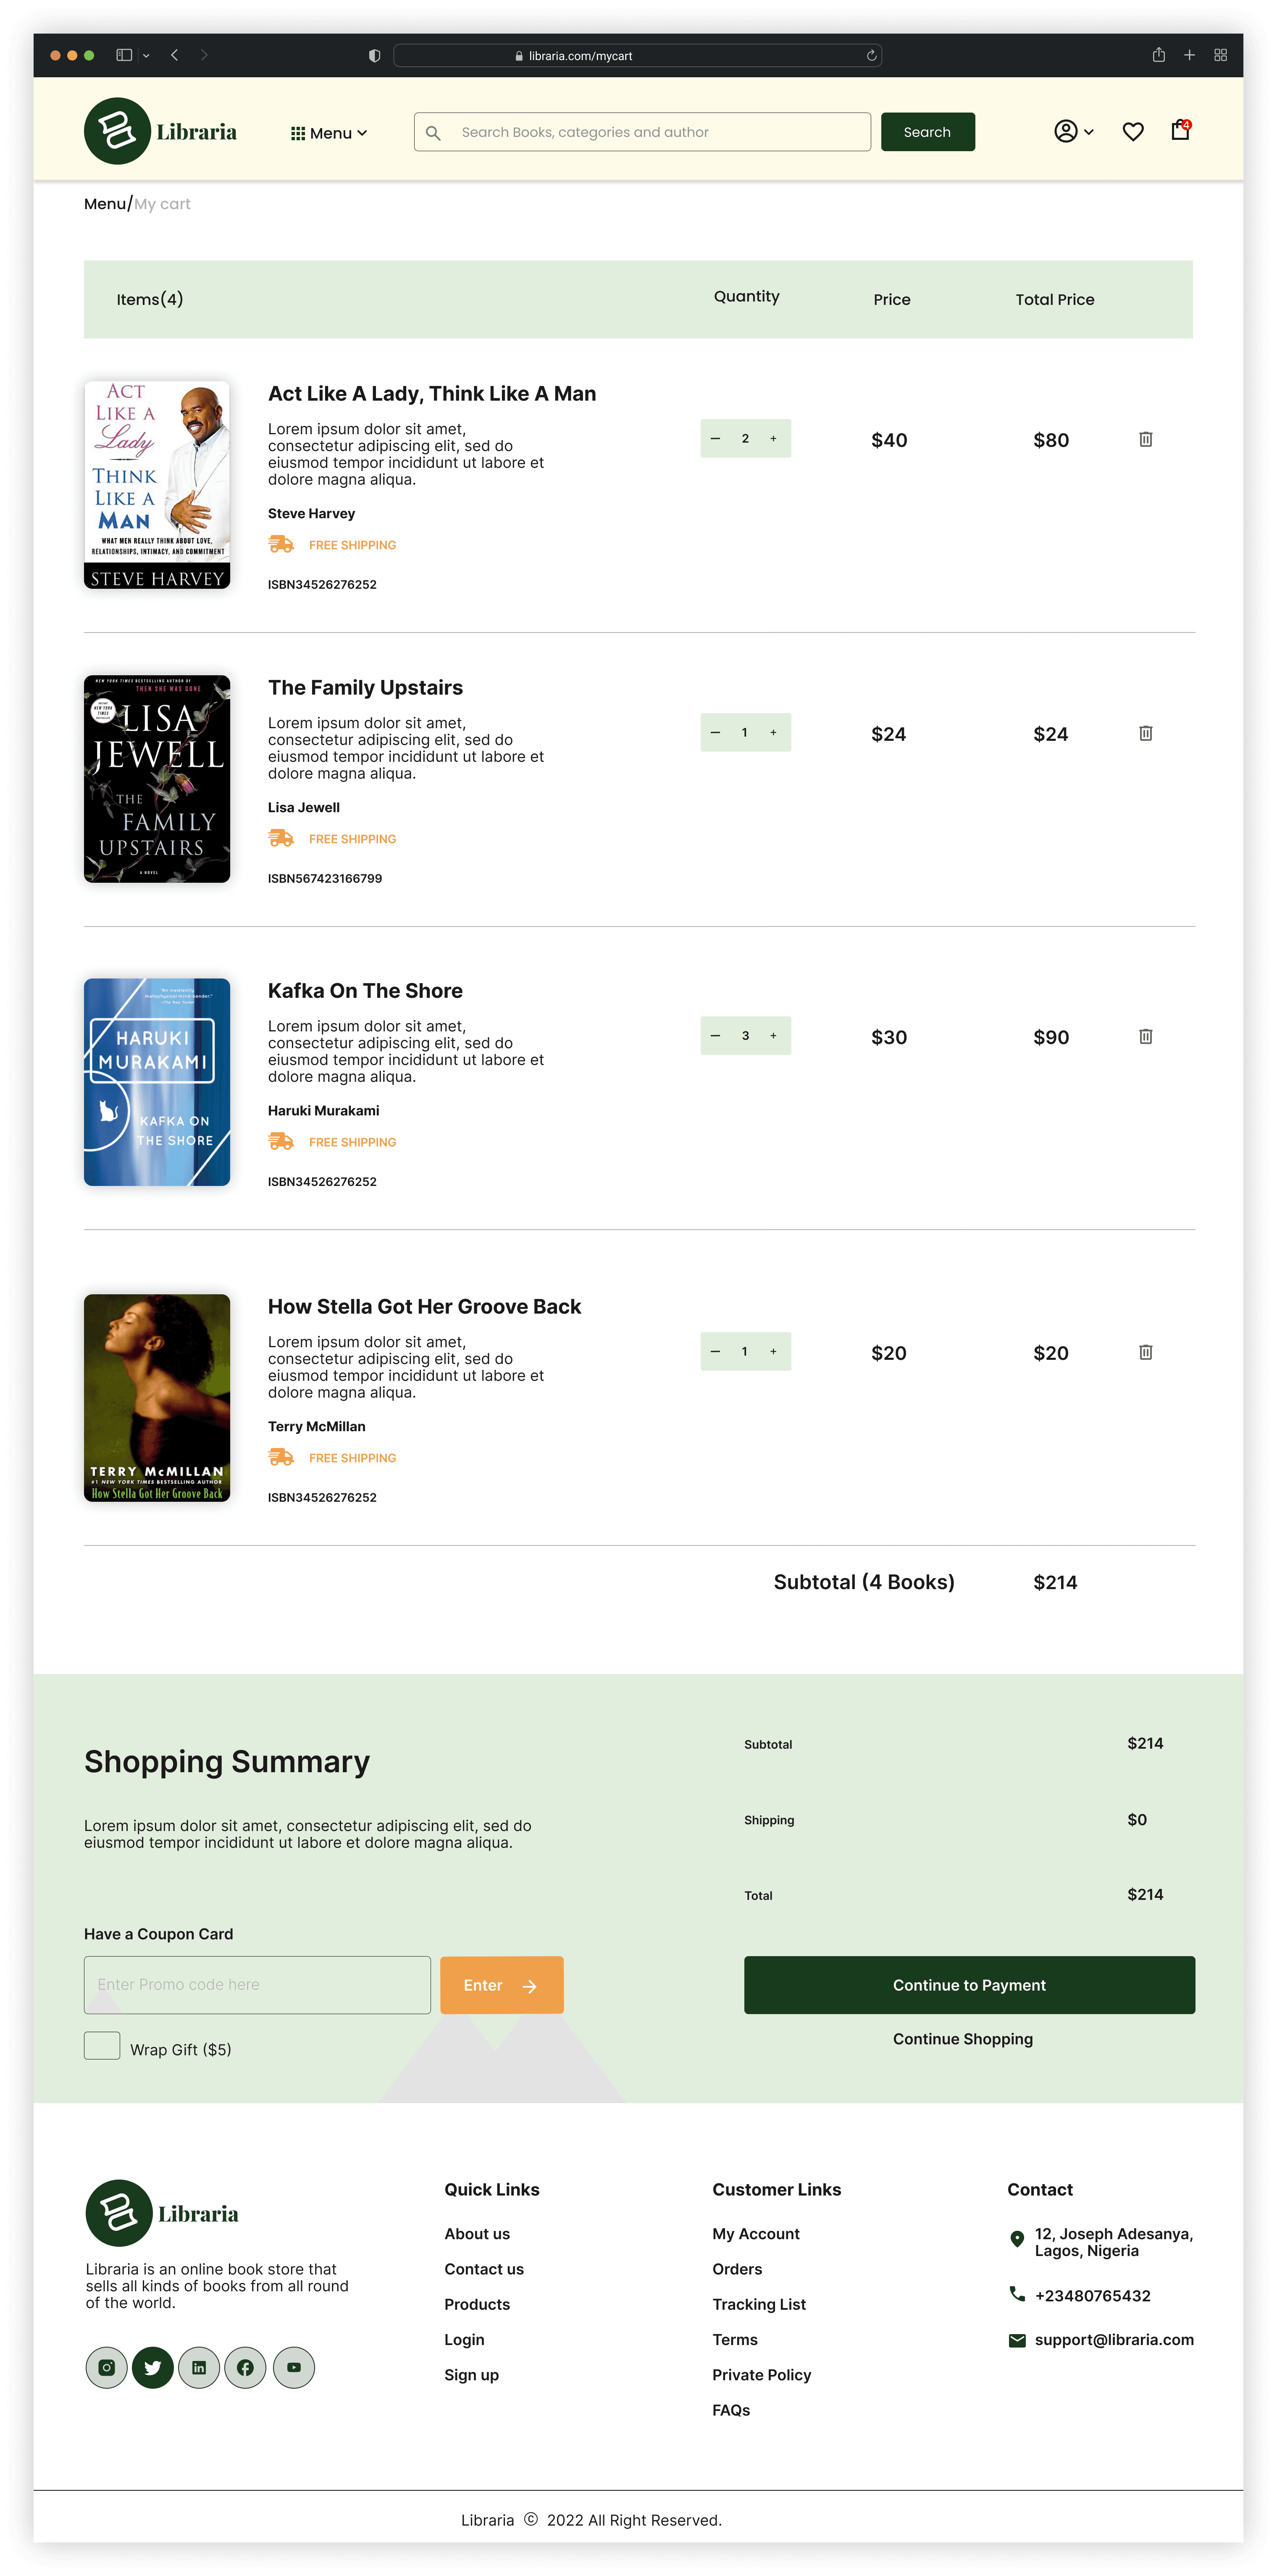Open the LinkedIn footer icon
Image resolution: width=1277 pixels, height=2576 pixels.
click(199, 2367)
